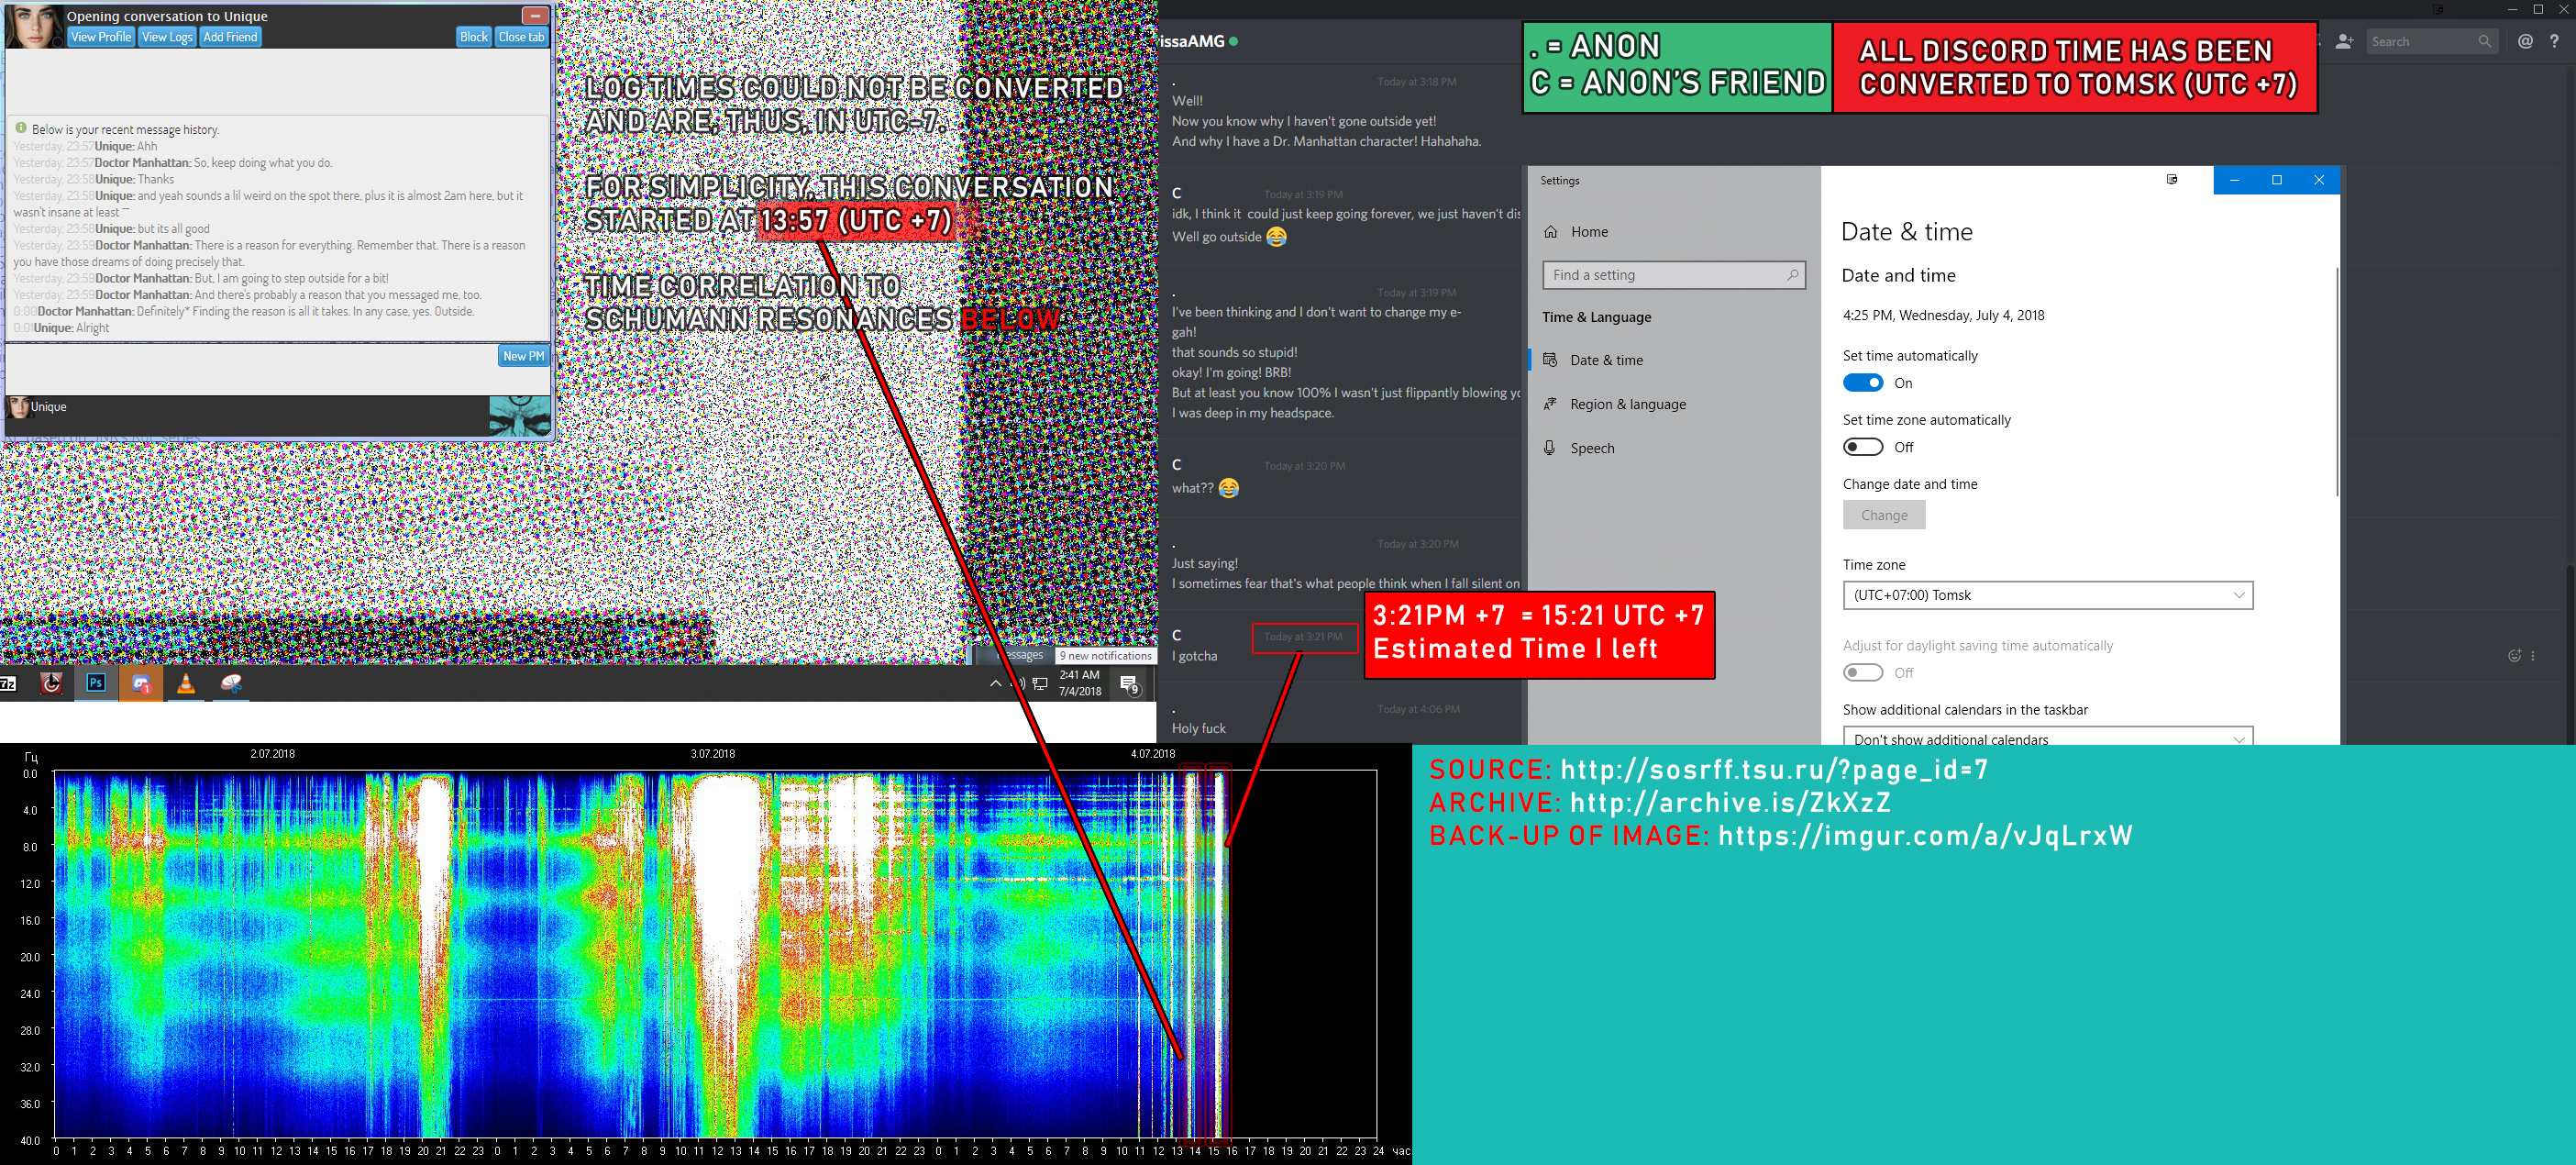The width and height of the screenshot is (2576, 1165).
Task: Turn off Set time automatically
Action: coord(1862,383)
